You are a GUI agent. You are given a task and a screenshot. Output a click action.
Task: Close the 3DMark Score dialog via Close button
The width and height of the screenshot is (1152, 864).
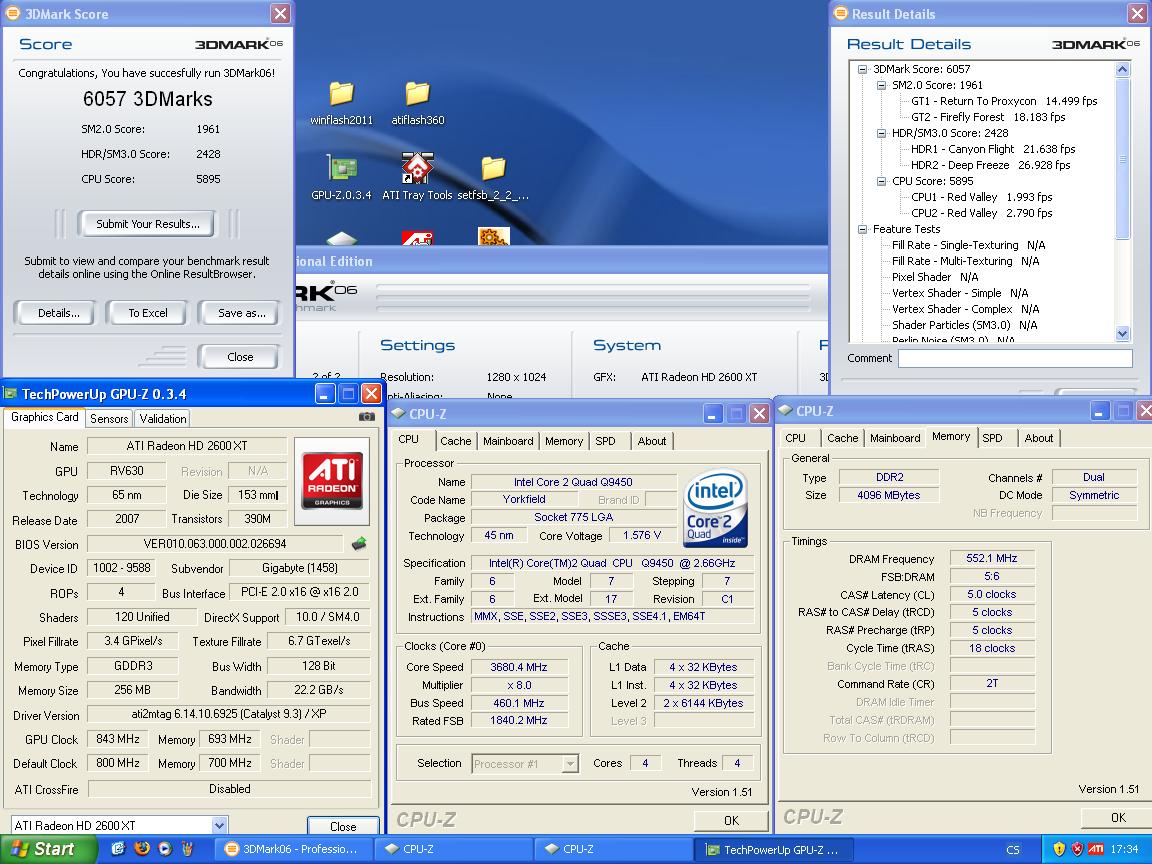coord(240,357)
